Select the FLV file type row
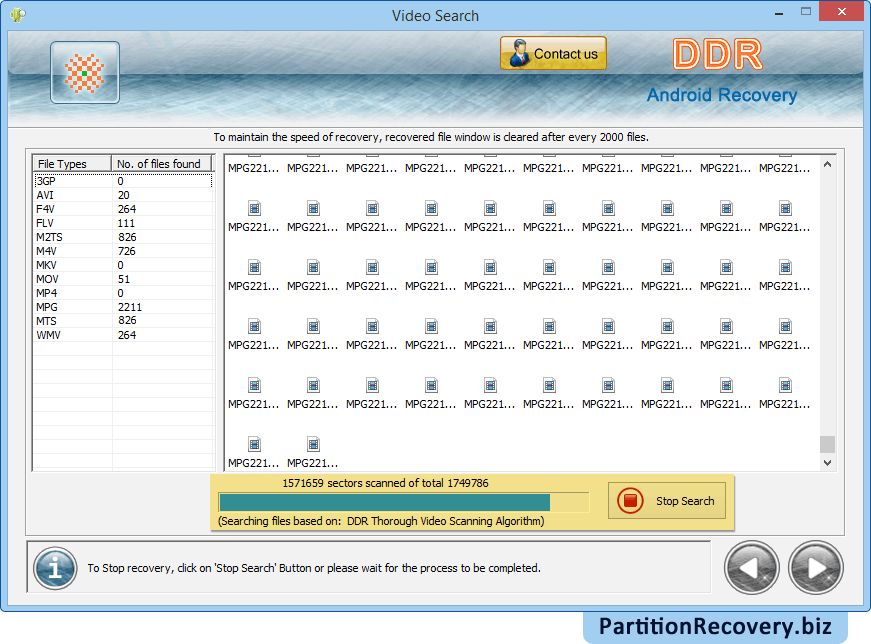 point(123,223)
